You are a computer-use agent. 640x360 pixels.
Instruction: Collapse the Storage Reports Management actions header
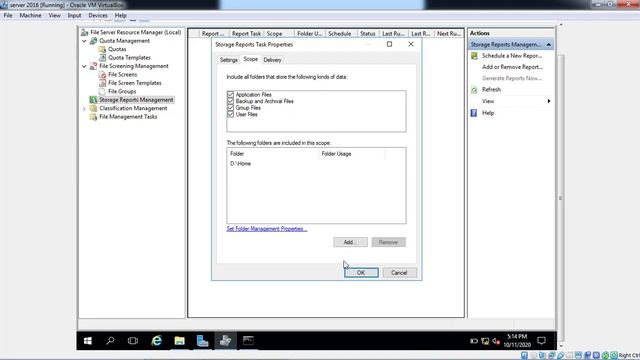point(549,44)
